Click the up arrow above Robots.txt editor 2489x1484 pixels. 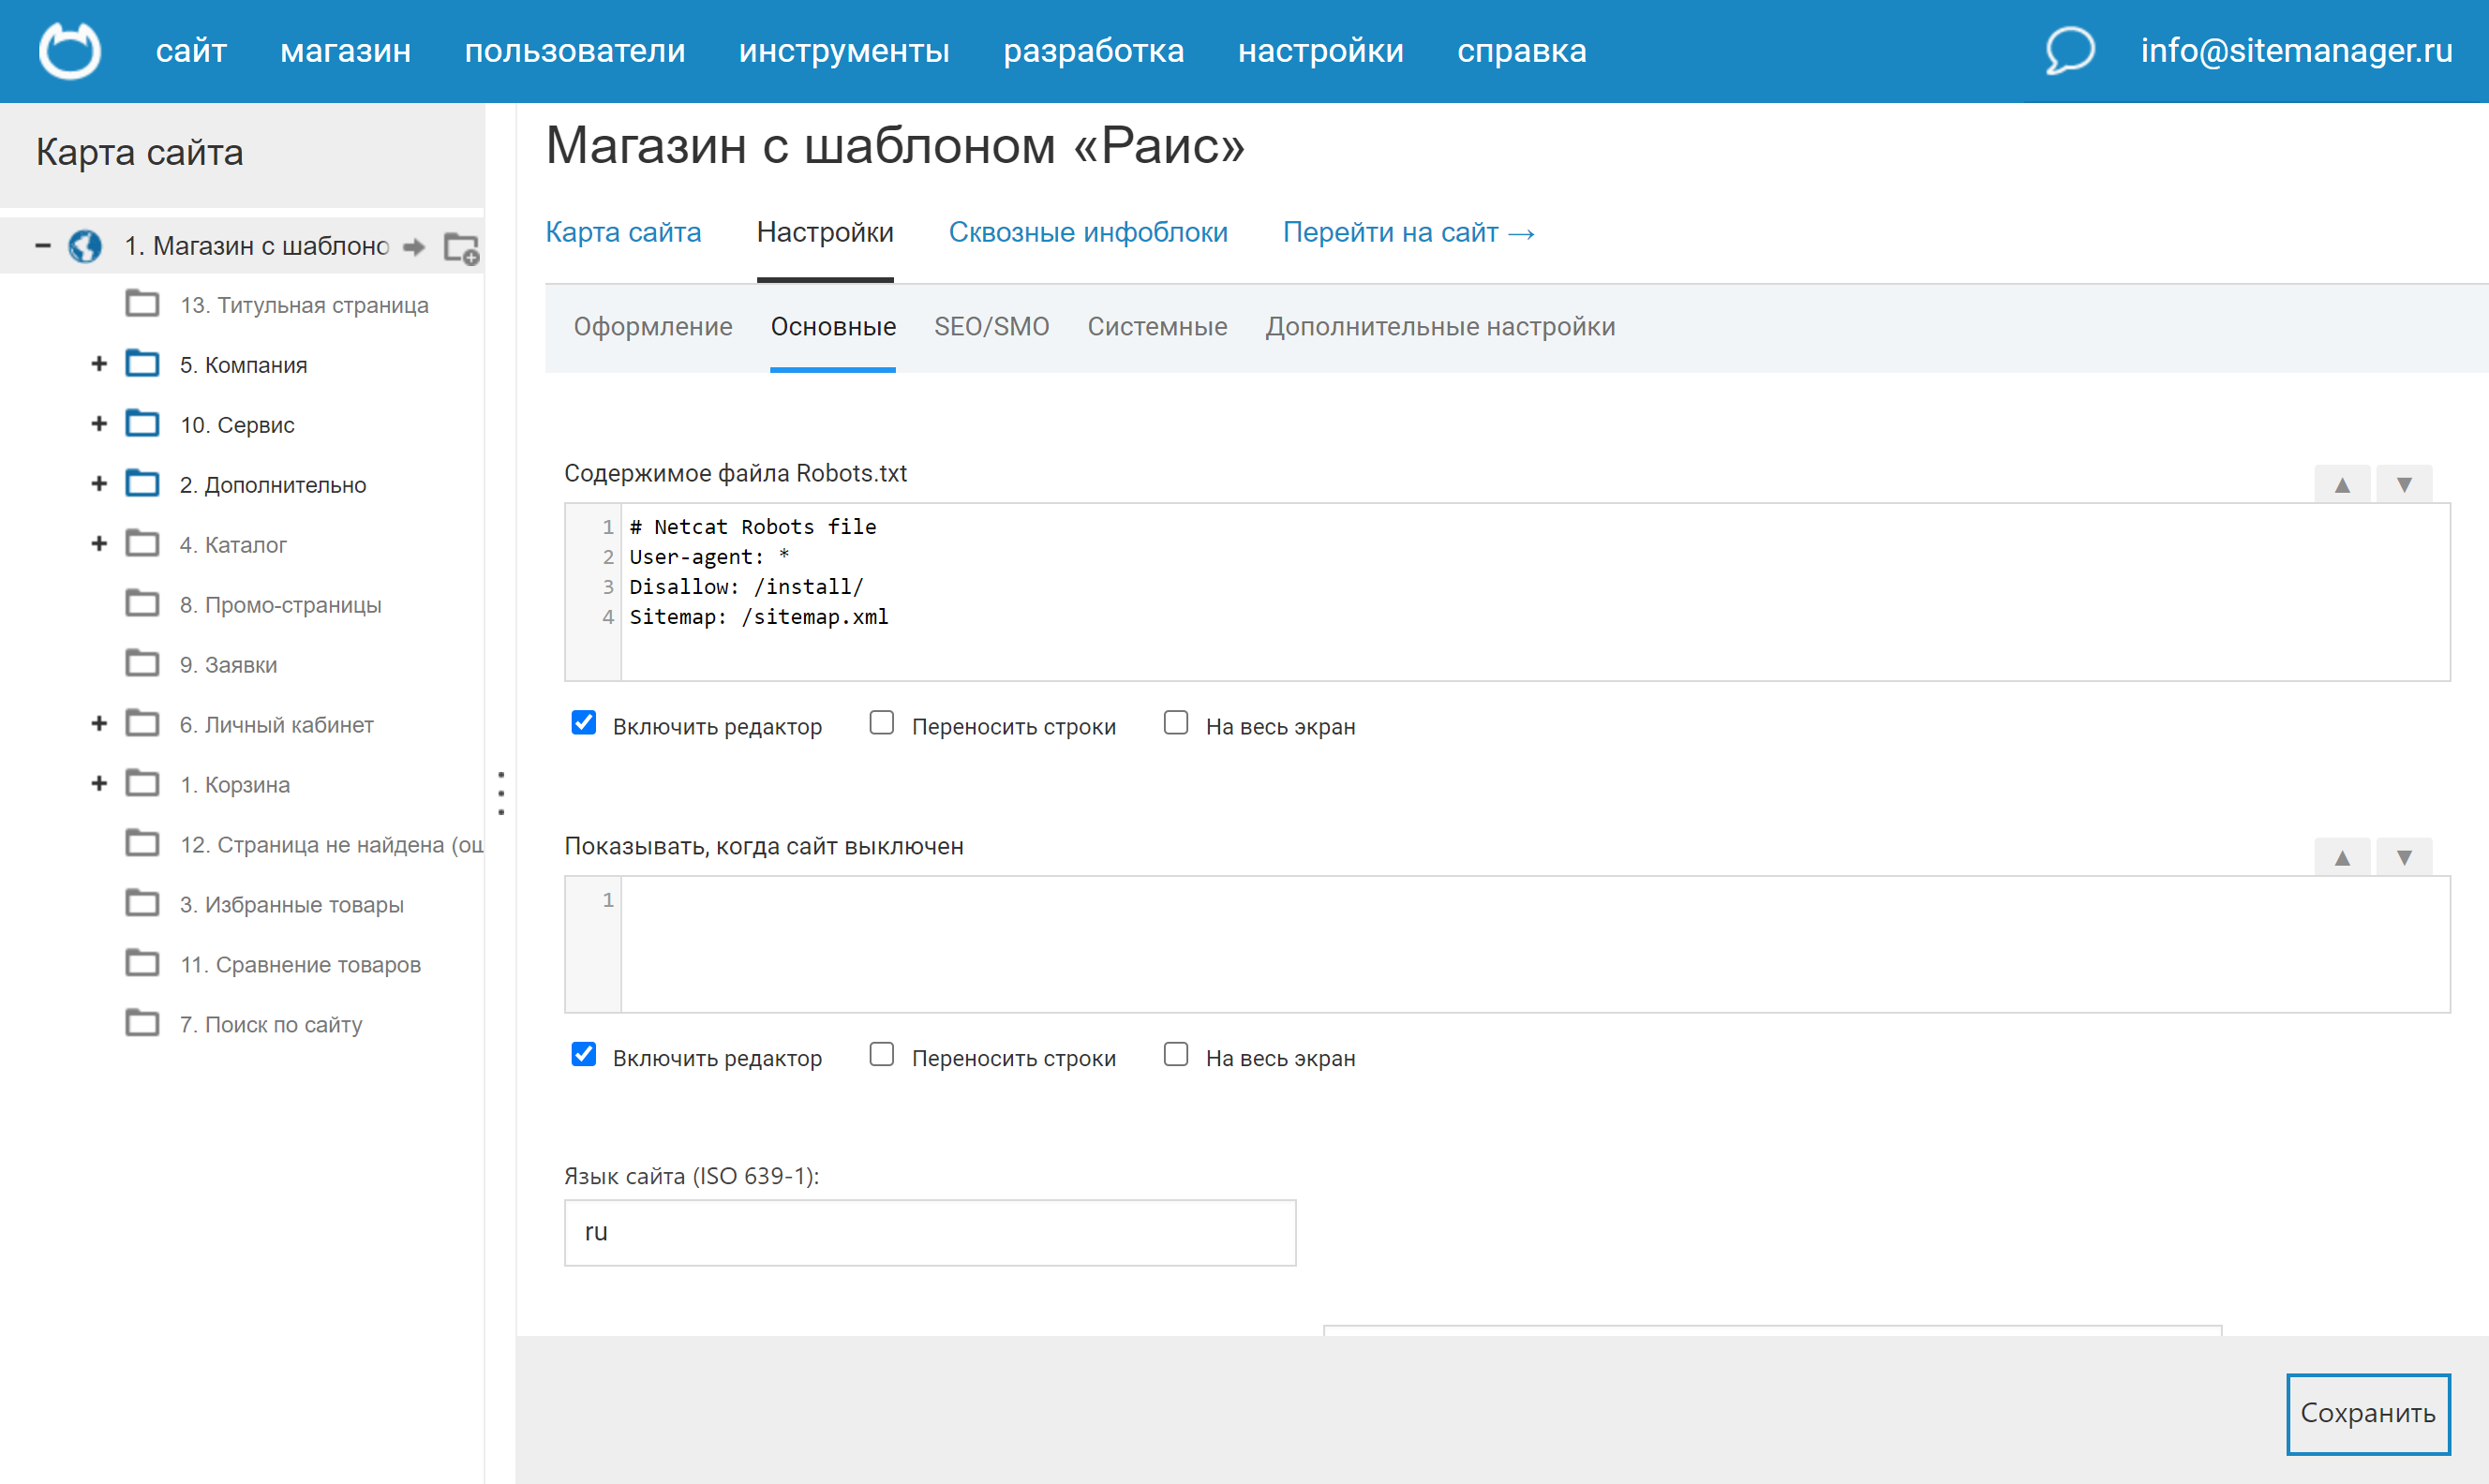pos(2341,485)
